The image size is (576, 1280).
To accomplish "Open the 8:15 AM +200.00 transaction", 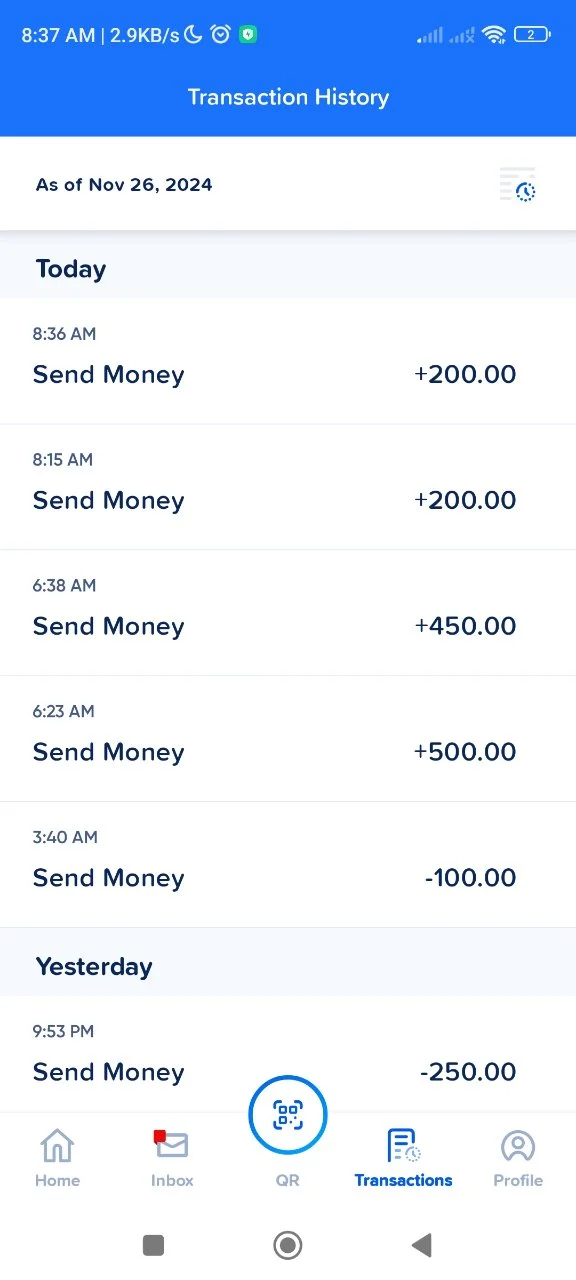I will tap(288, 487).
